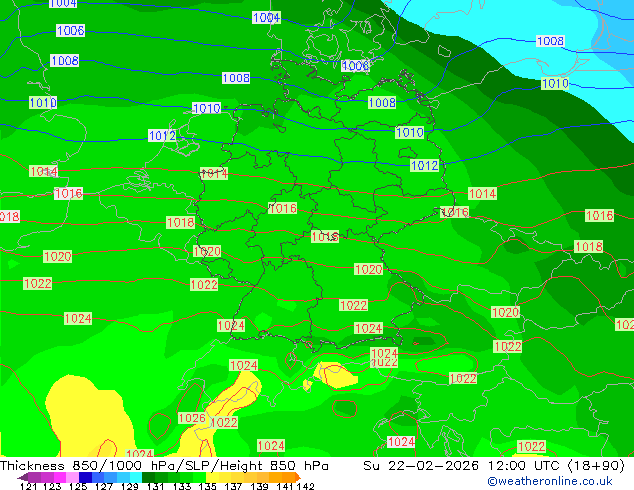Viewport: 634px width, 490px height.
Task: Click the purple arrow at legend's low end
Action: (x=22, y=478)
